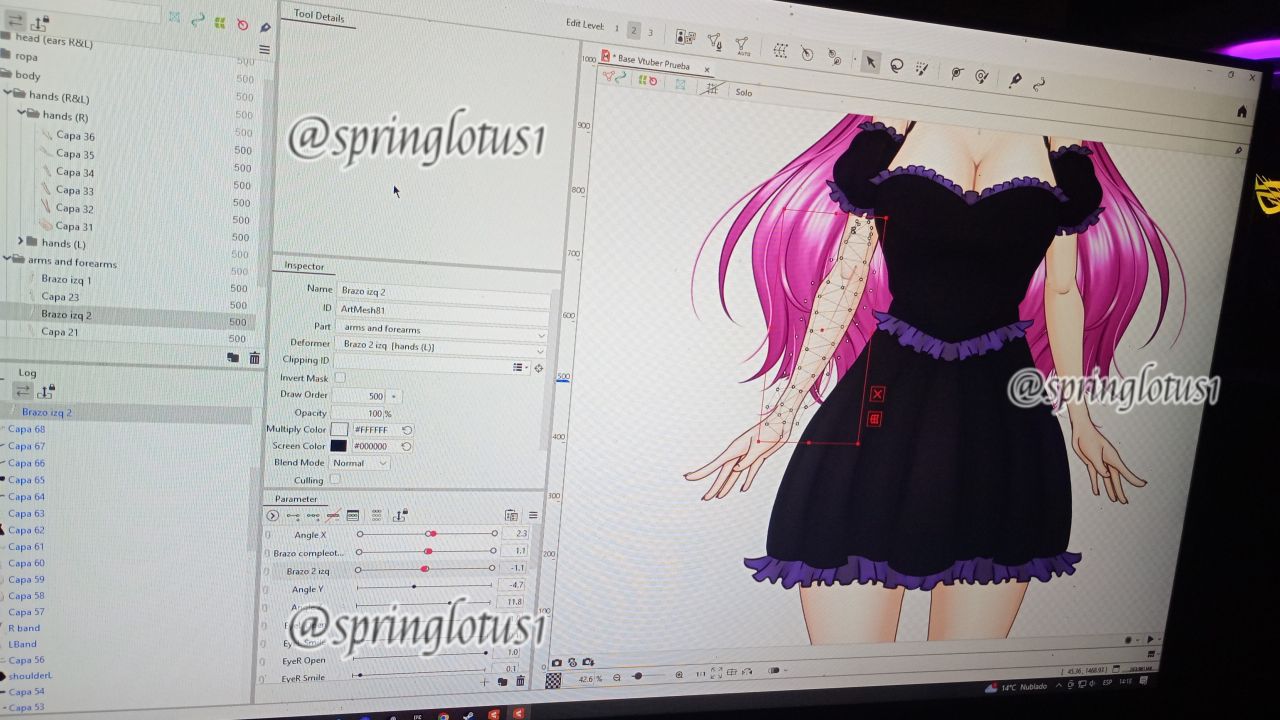Reset the Multiply Color value

(407, 430)
